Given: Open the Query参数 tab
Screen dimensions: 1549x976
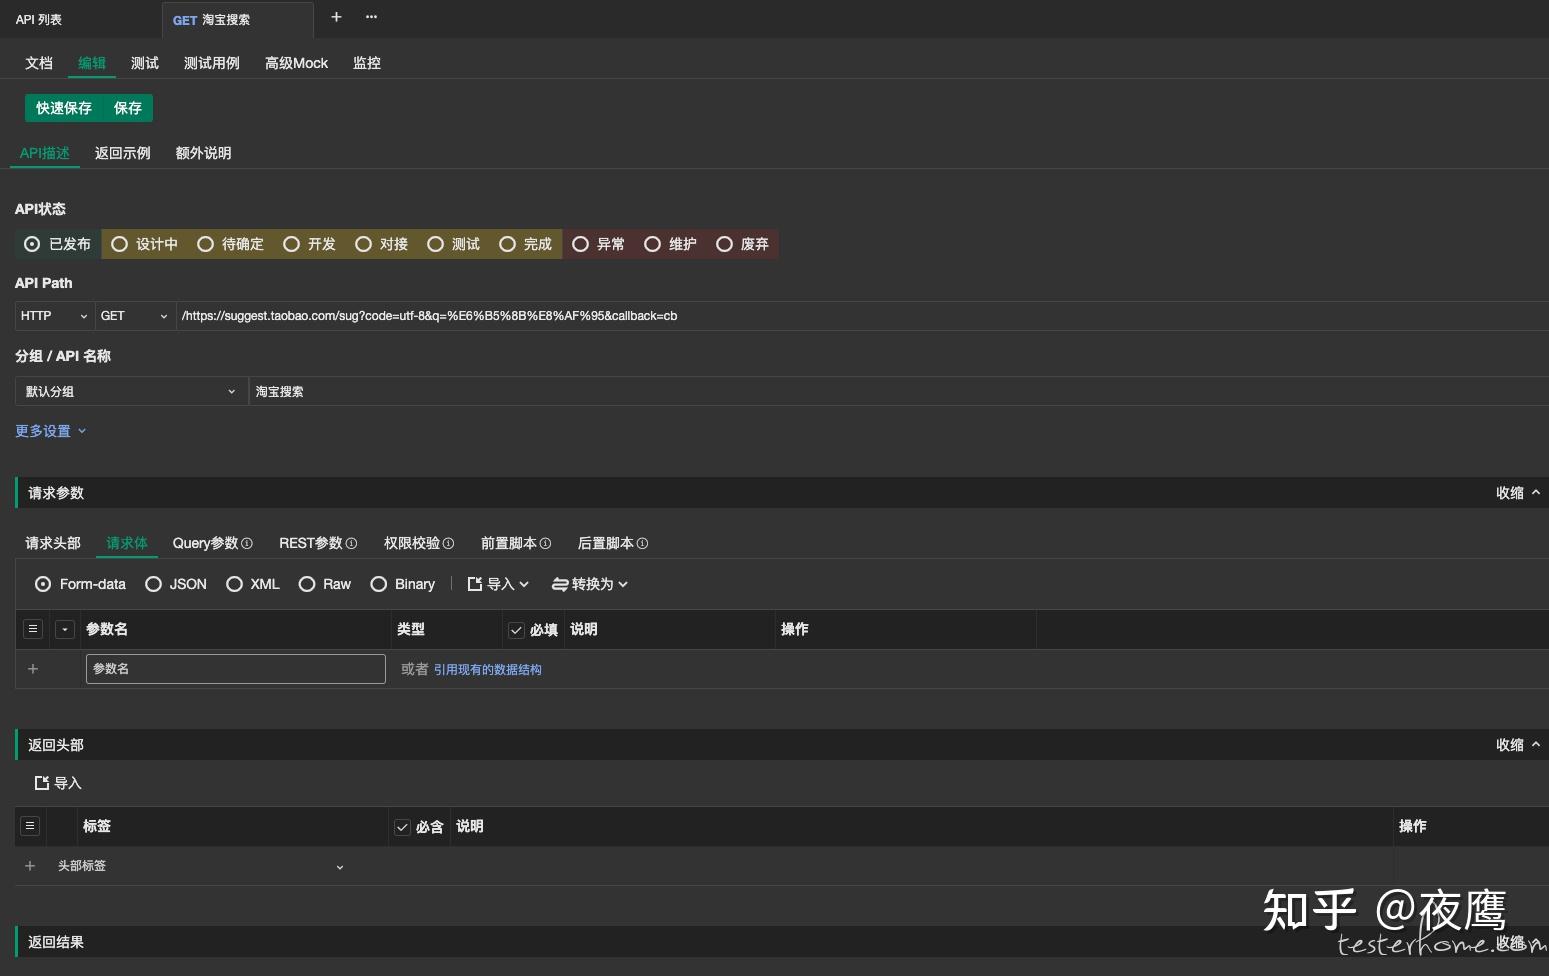Looking at the screenshot, I should click(x=206, y=543).
